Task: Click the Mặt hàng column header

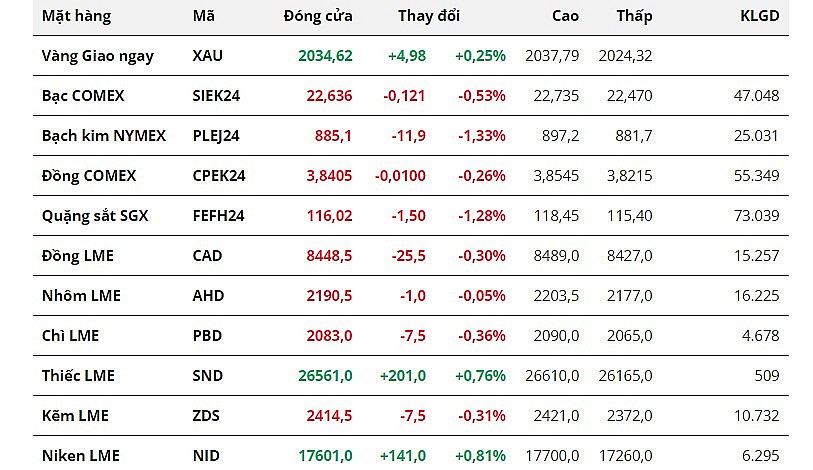Action: point(77,16)
